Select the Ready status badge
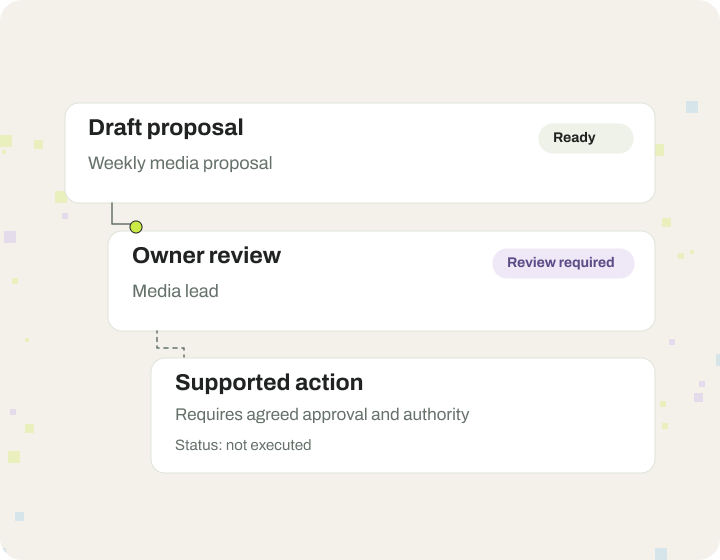 pos(586,138)
